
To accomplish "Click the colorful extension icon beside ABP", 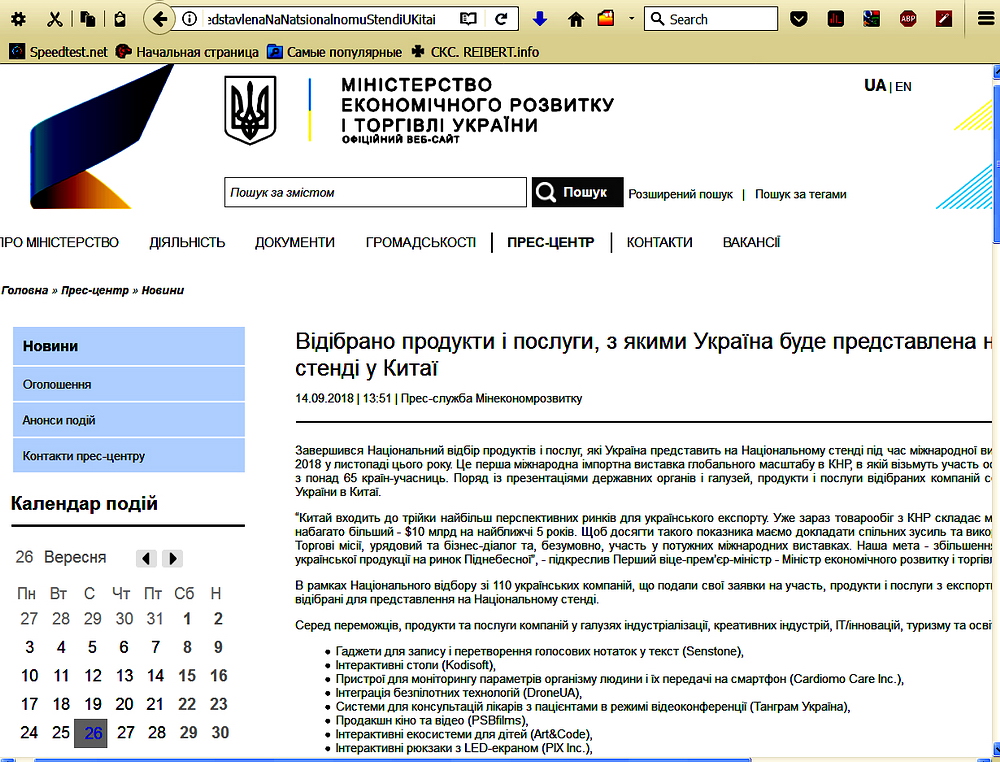I will click(x=872, y=19).
